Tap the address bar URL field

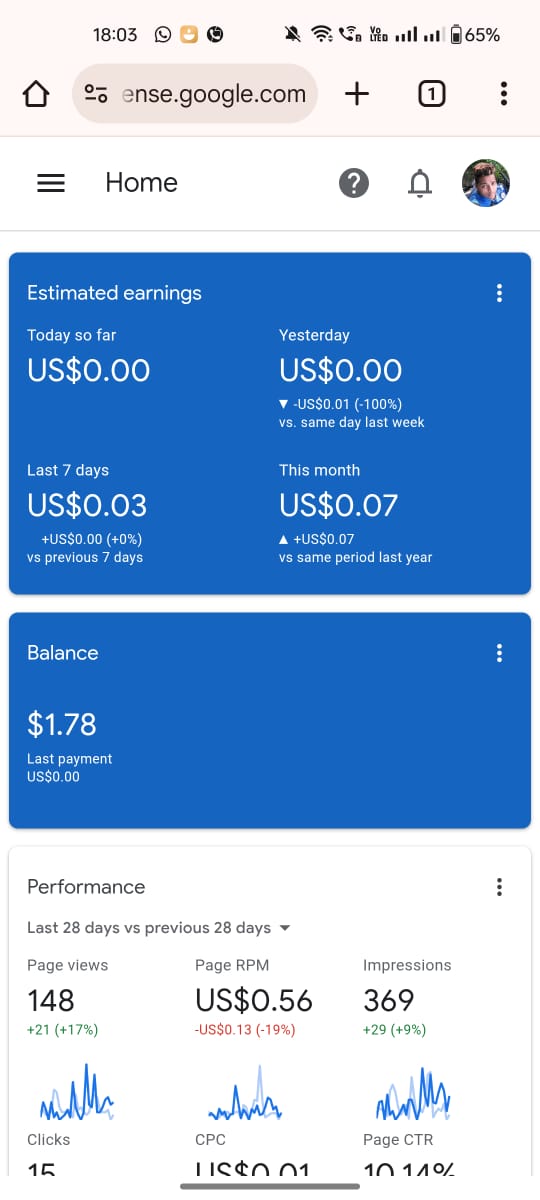pos(195,94)
